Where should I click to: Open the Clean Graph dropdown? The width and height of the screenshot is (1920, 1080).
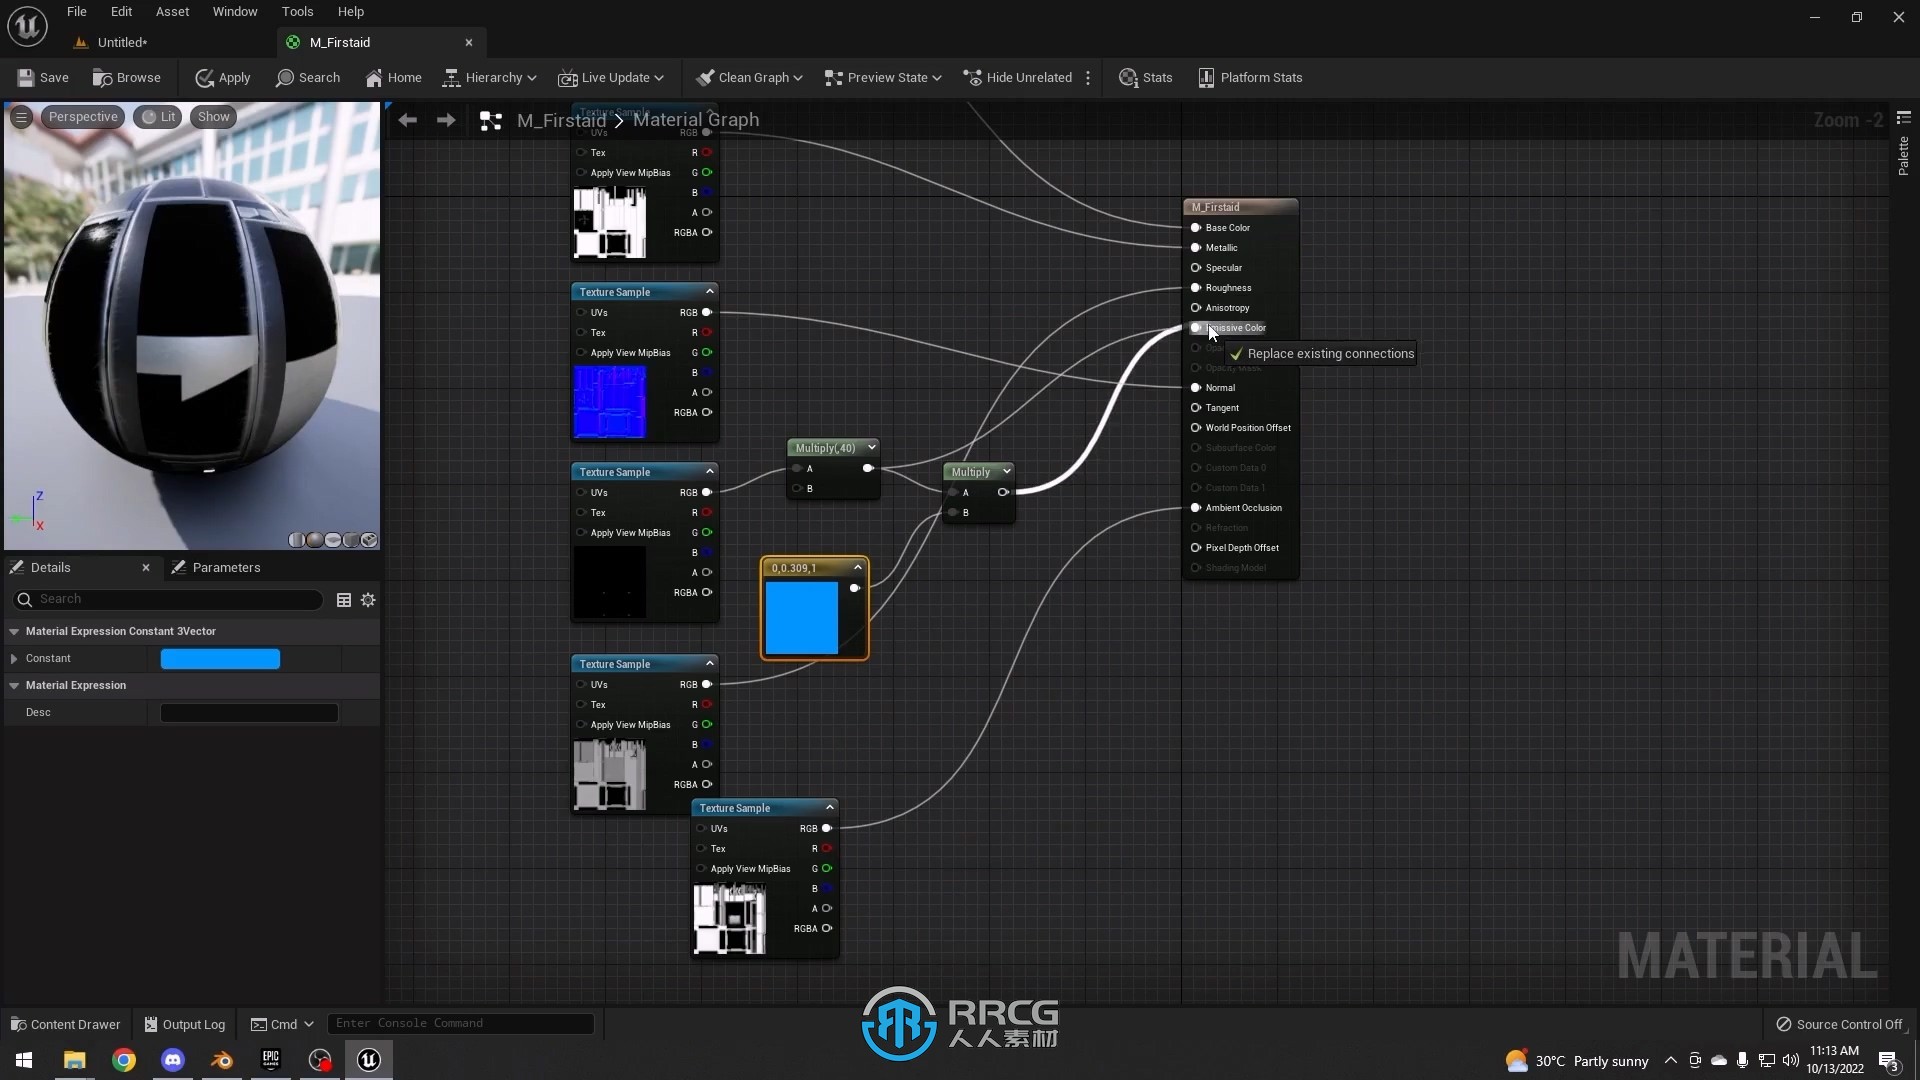(749, 77)
